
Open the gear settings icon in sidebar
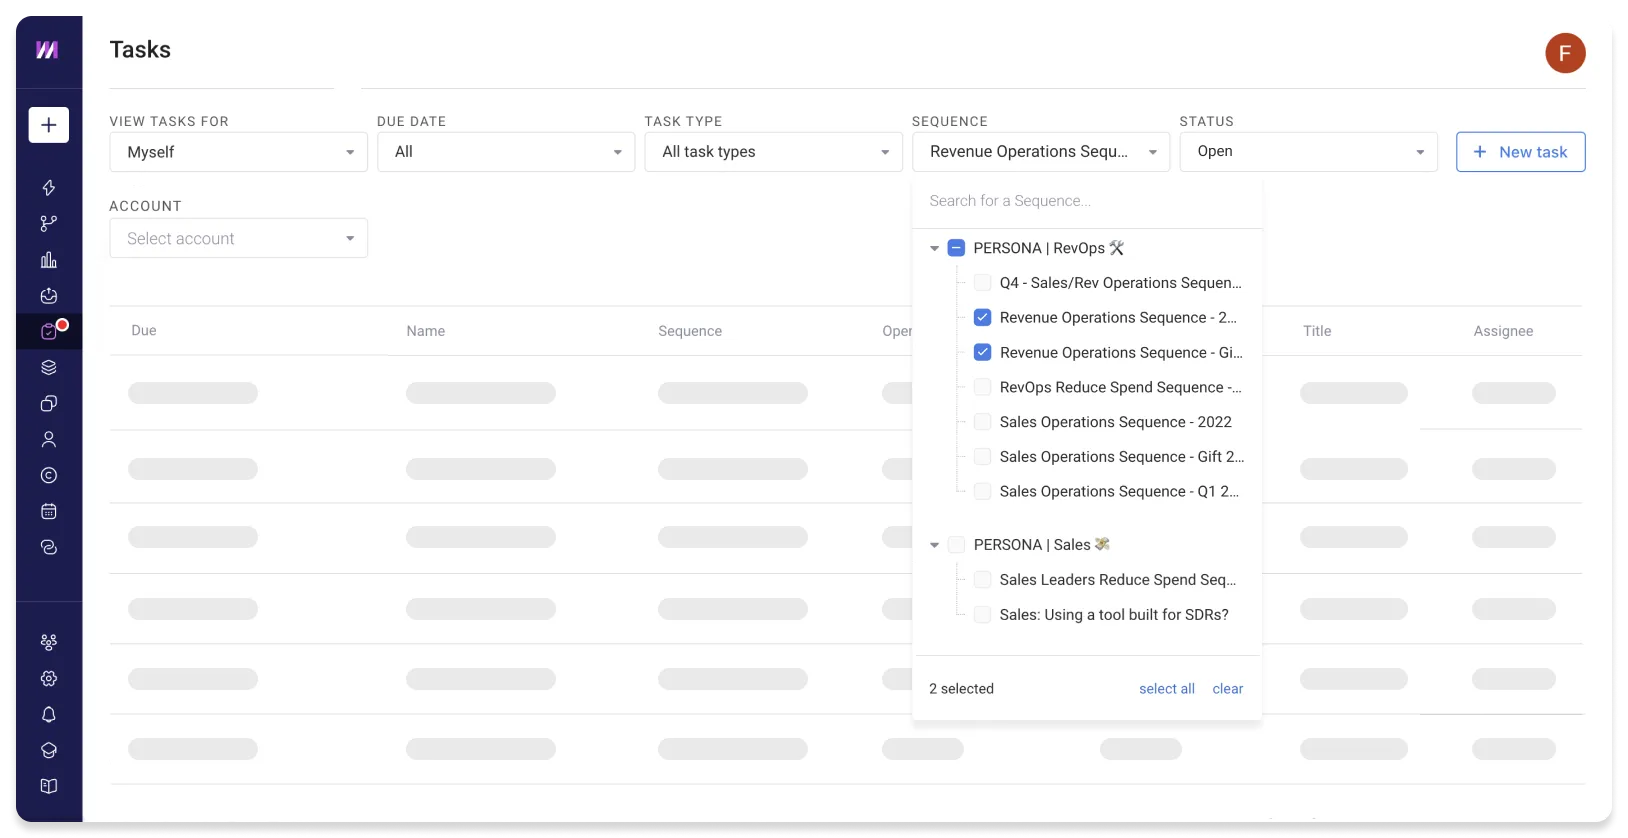point(48,678)
